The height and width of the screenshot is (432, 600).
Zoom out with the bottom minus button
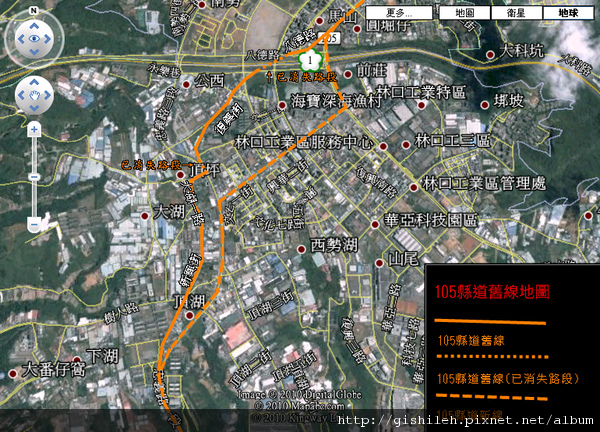click(x=34, y=224)
